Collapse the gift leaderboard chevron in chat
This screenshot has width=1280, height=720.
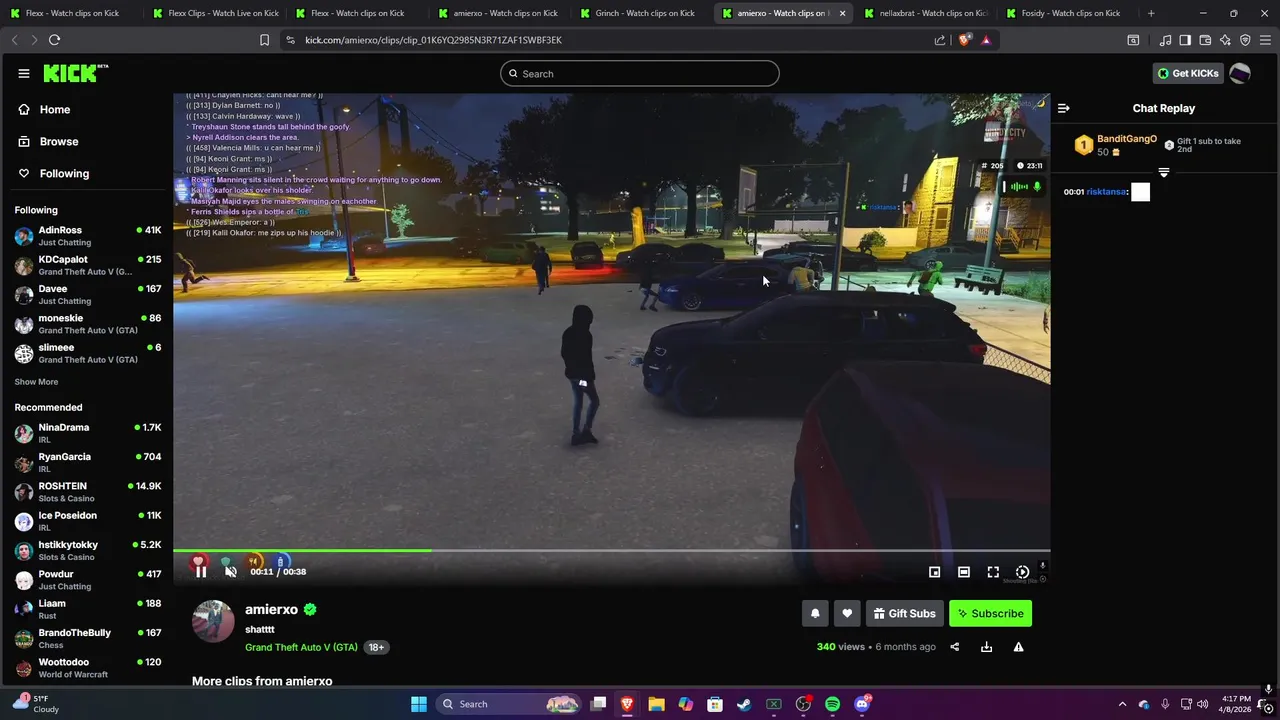1163,172
